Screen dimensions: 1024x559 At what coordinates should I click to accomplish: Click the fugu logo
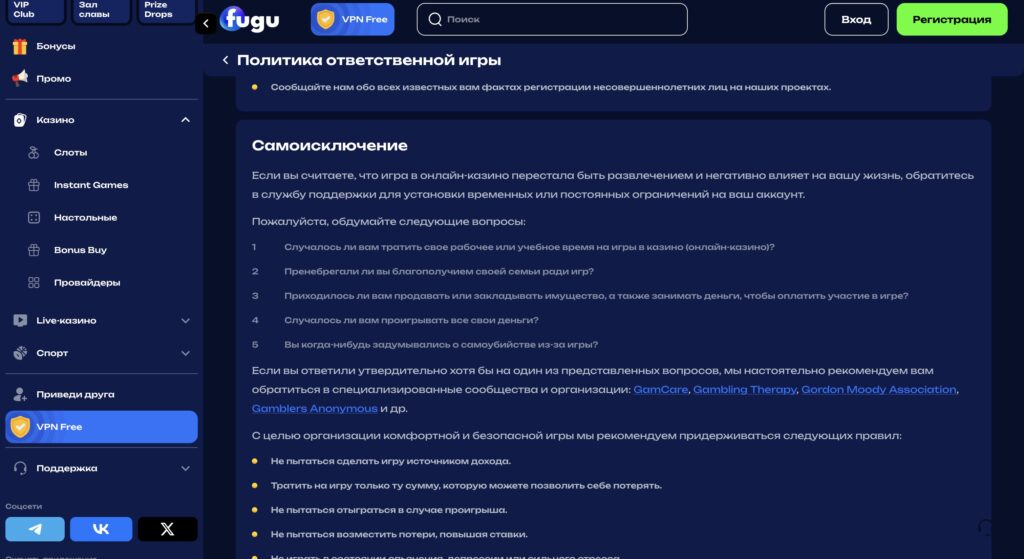coord(249,20)
